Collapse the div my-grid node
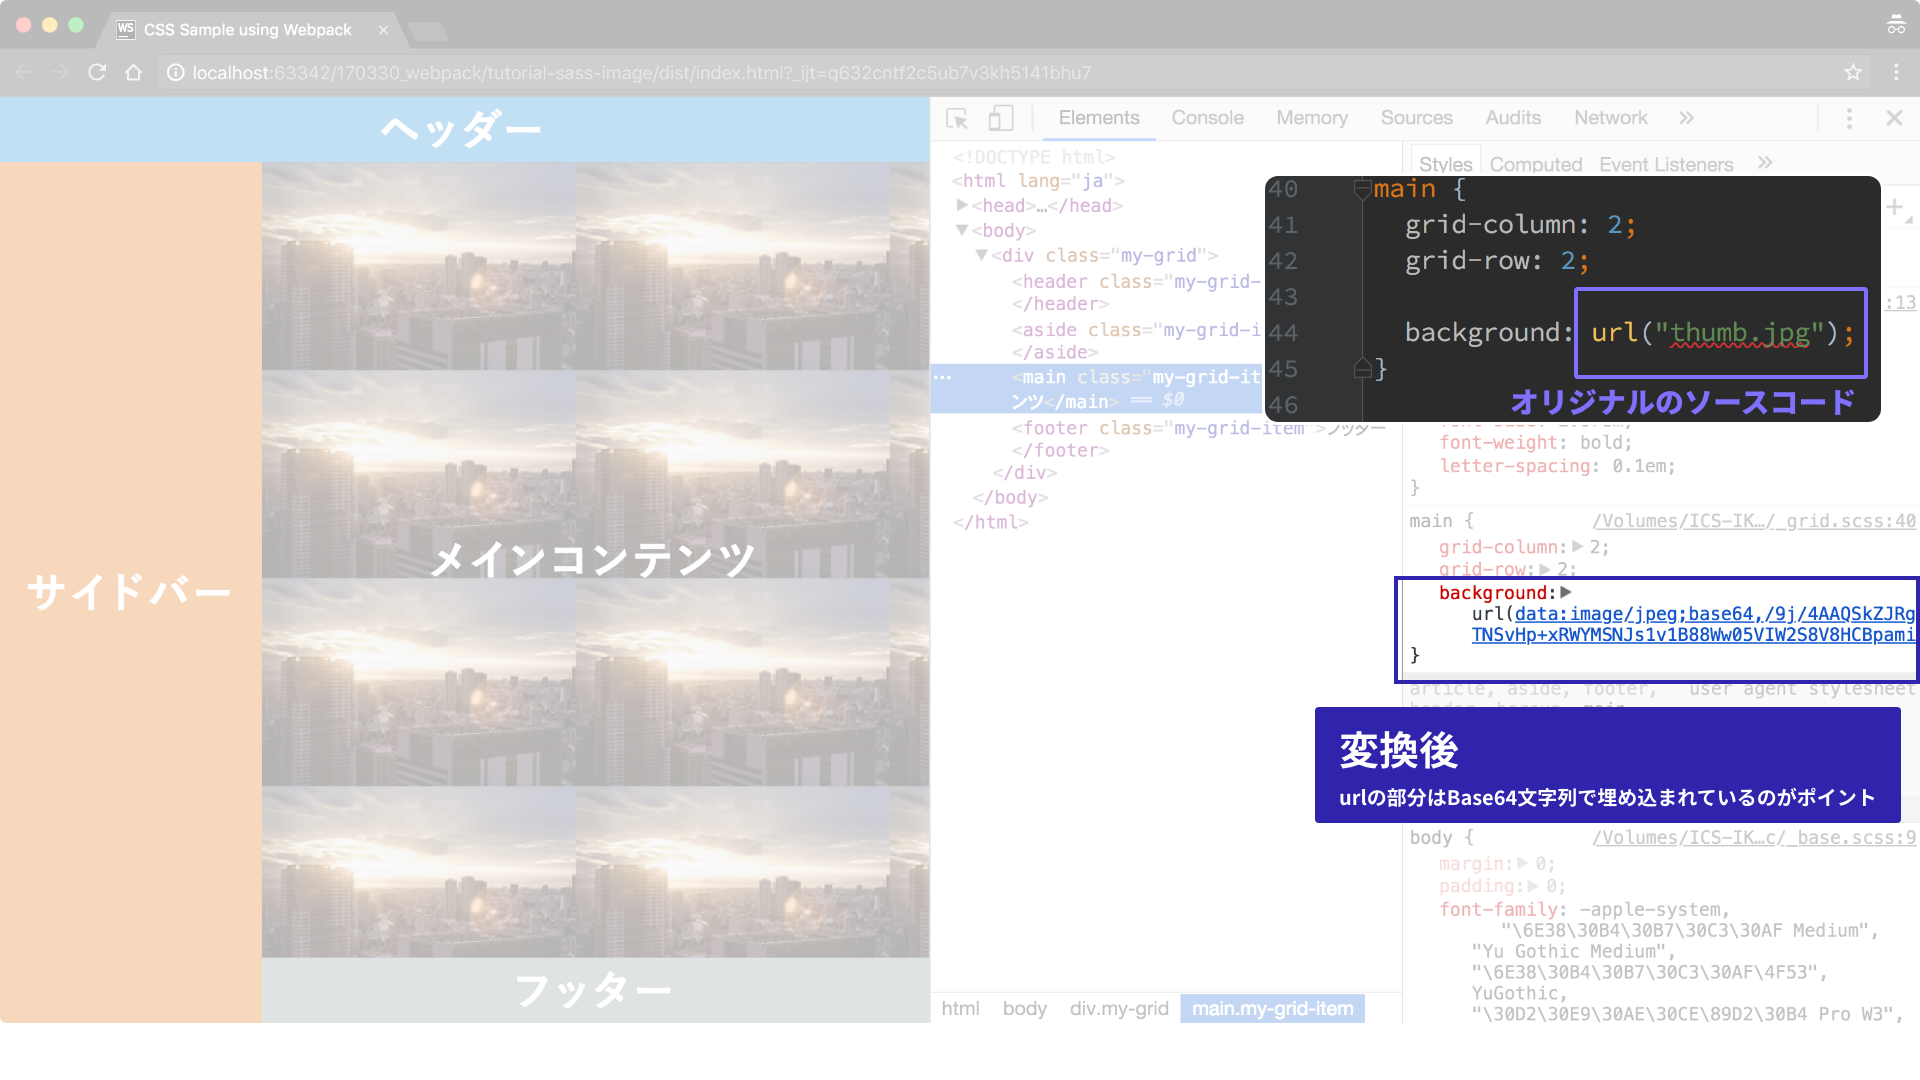Screen dimensions: 1920x1080 pos(982,256)
